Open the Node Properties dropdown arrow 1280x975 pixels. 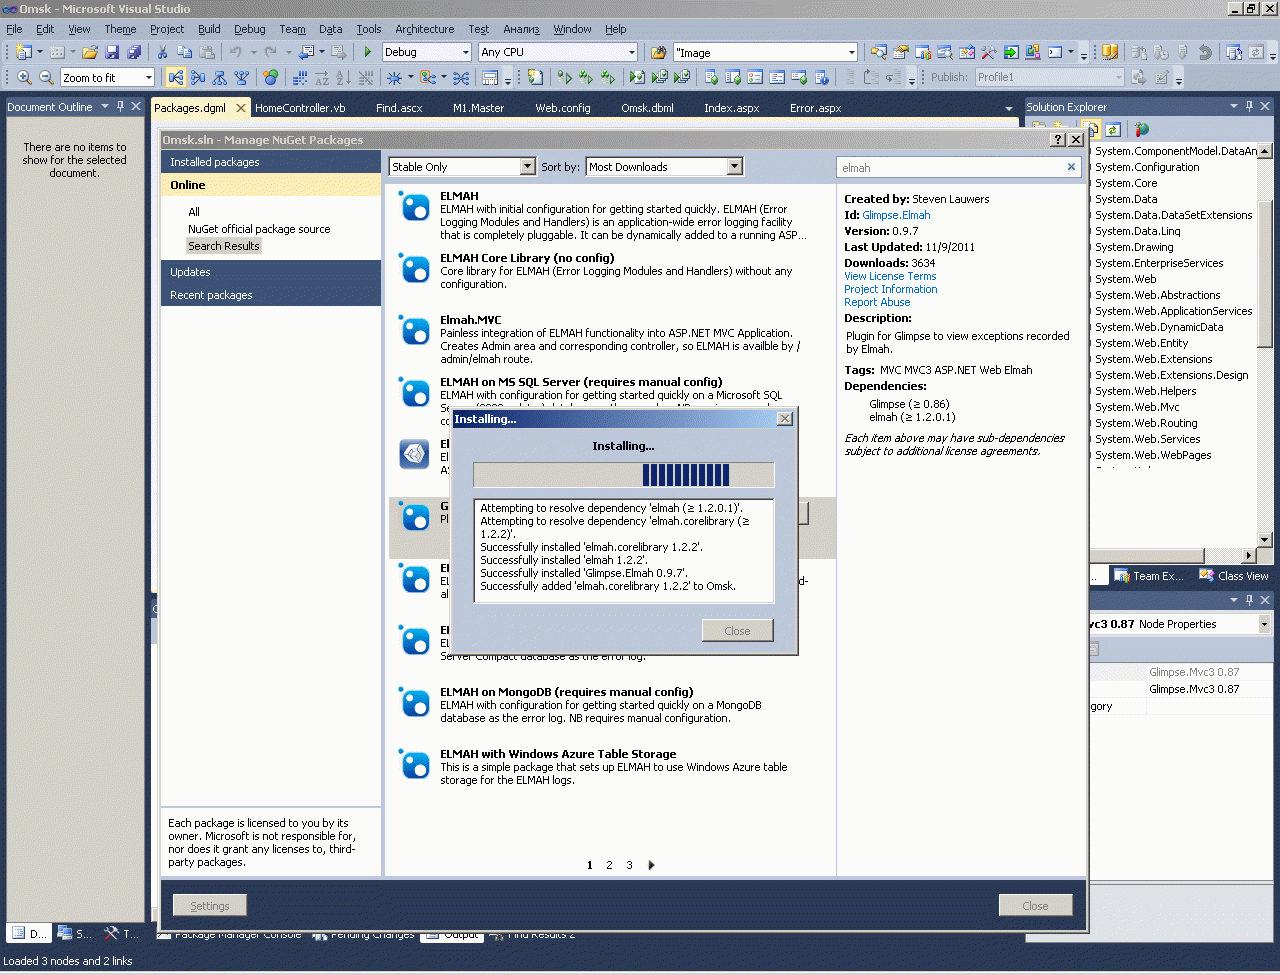[1264, 624]
